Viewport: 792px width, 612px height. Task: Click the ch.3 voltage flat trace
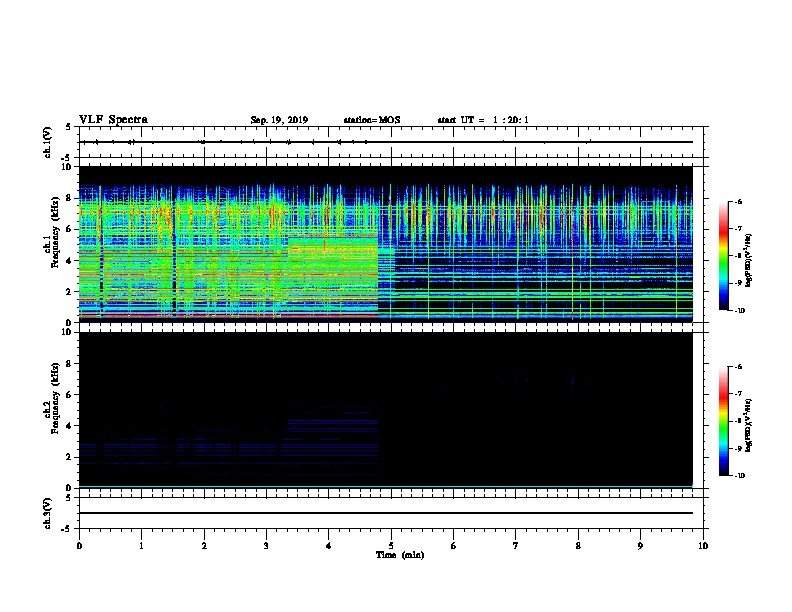[386, 513]
